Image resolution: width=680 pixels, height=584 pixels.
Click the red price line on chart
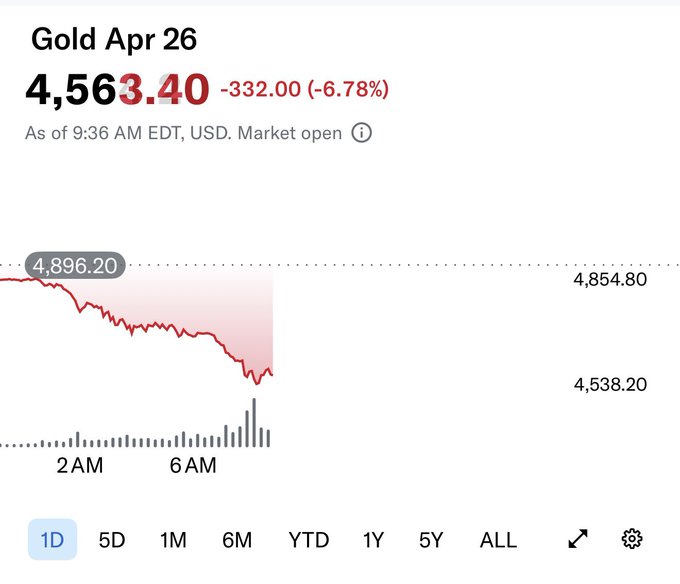(x=150, y=326)
